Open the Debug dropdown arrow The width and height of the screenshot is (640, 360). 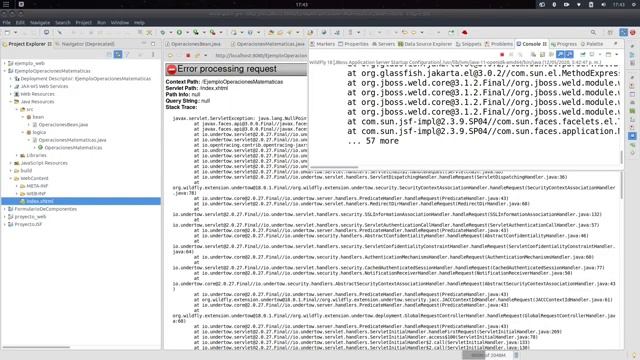(171, 32)
